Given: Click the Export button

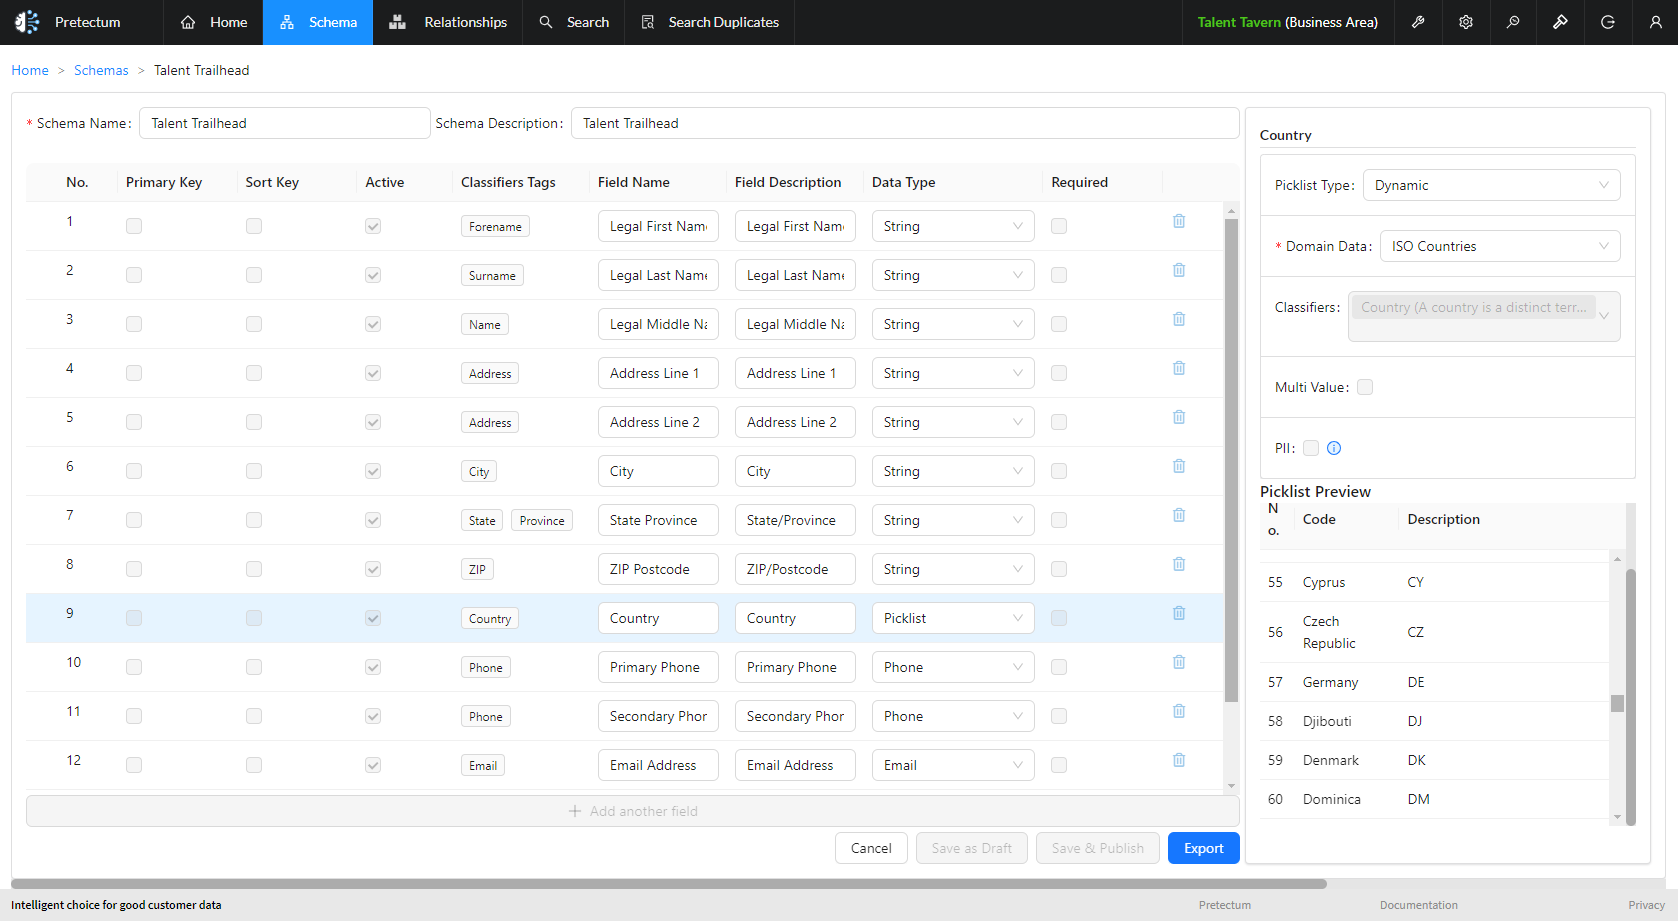Looking at the screenshot, I should (1203, 848).
